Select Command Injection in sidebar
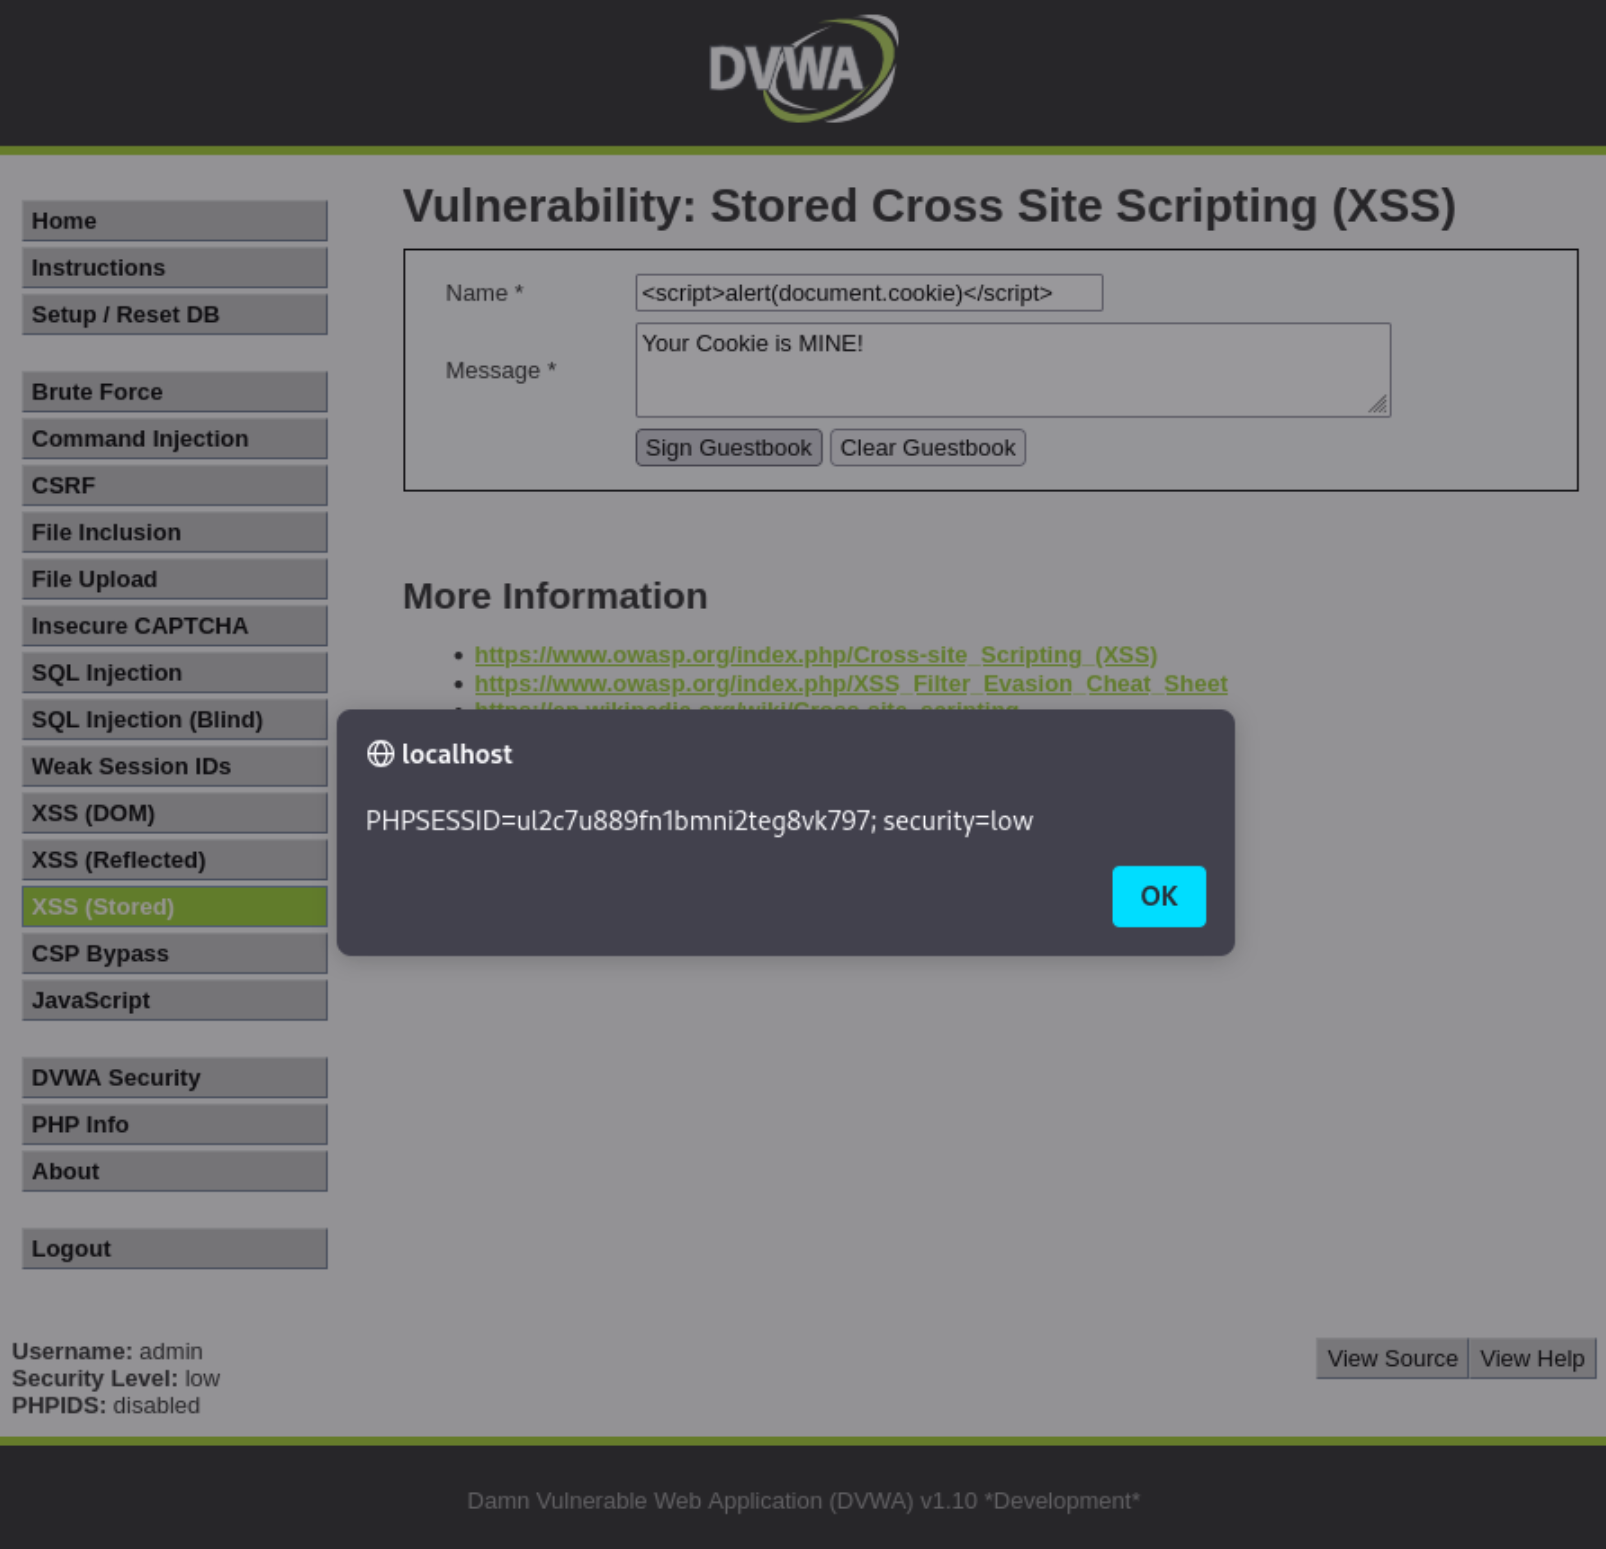 (175, 439)
